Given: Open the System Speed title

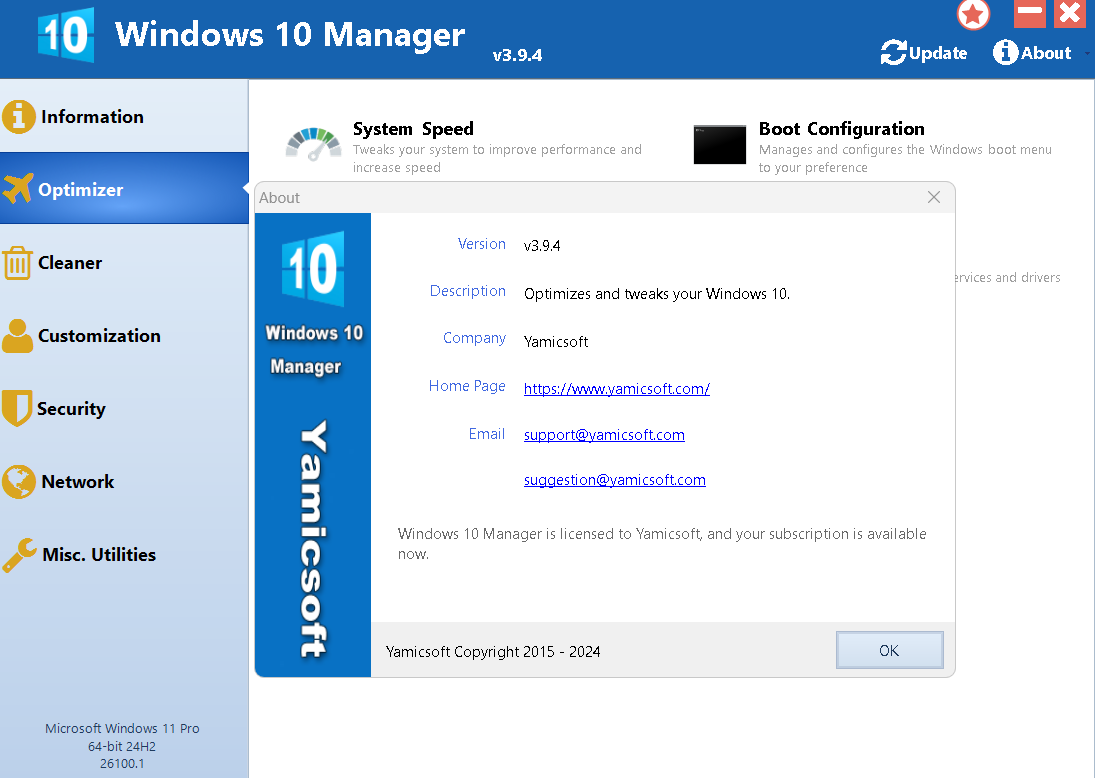Looking at the screenshot, I should click(x=413, y=129).
